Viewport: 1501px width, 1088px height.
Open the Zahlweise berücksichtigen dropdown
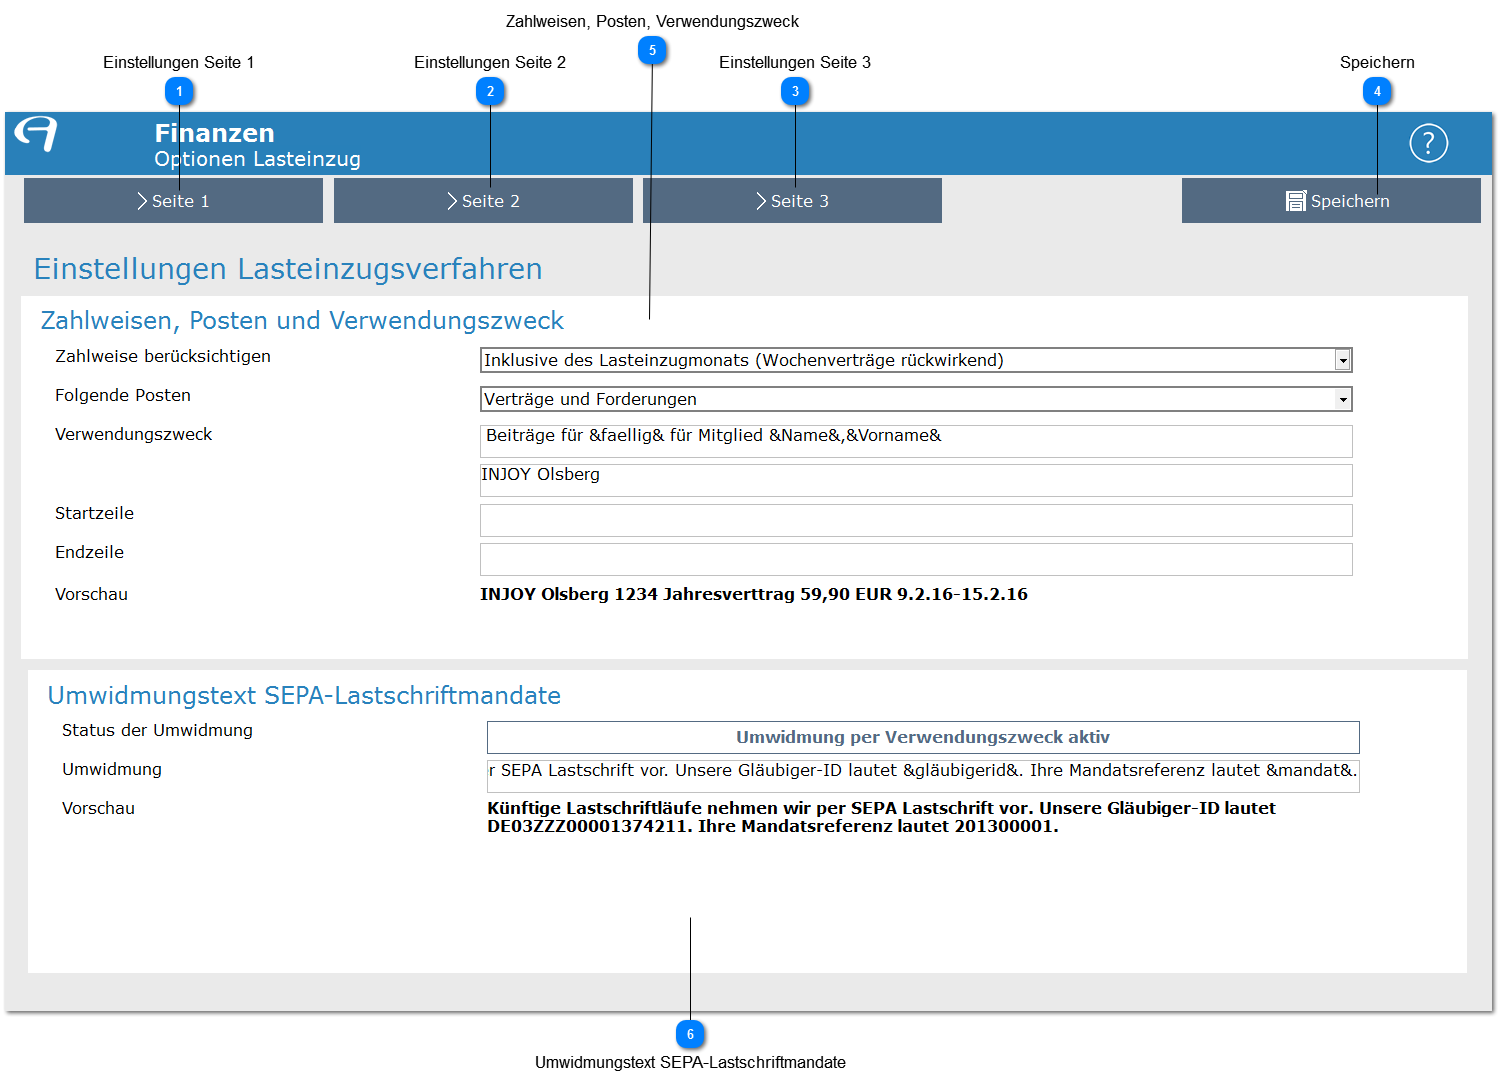[916, 360]
